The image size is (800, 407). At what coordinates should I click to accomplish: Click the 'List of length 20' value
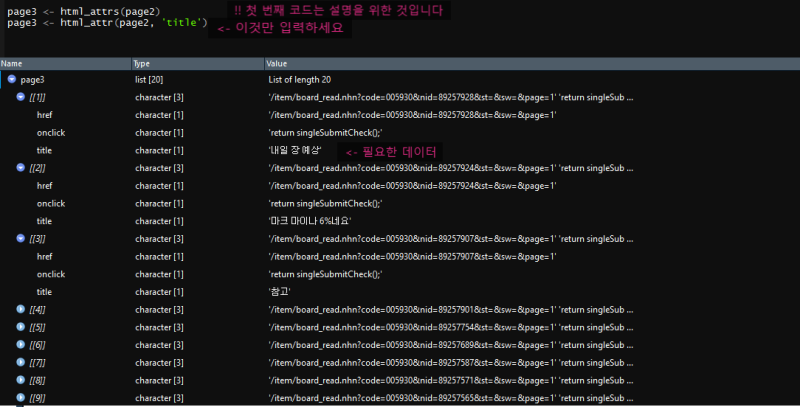tap(299, 80)
